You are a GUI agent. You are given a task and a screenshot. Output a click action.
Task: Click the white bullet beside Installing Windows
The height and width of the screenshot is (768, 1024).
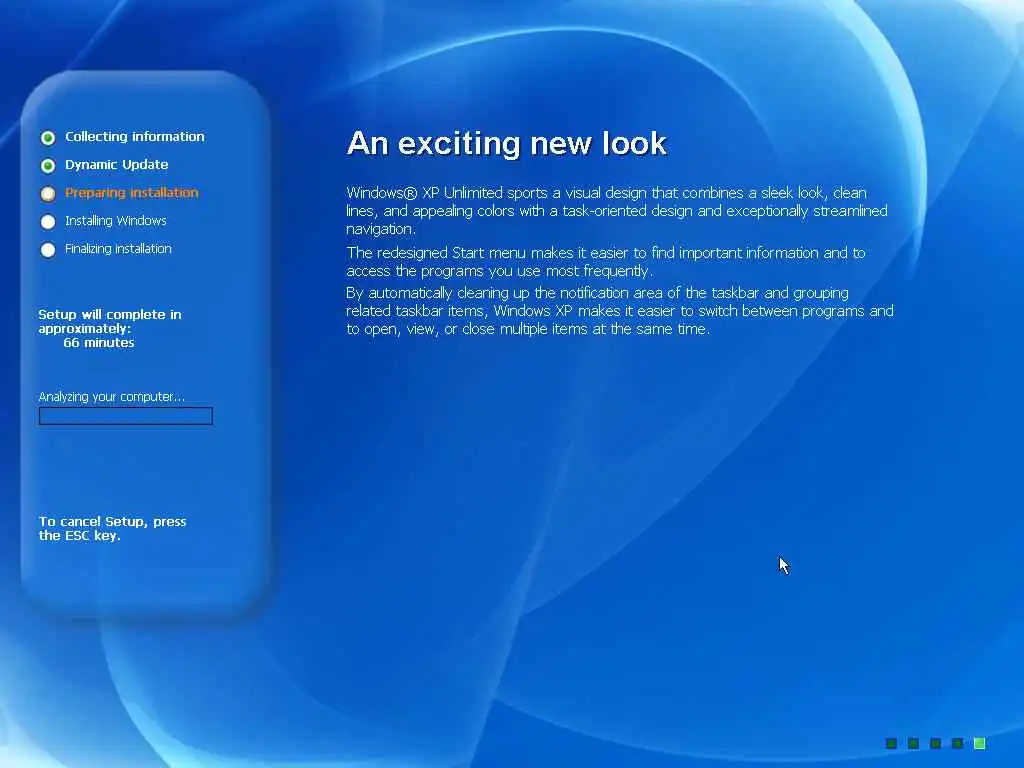coord(48,222)
